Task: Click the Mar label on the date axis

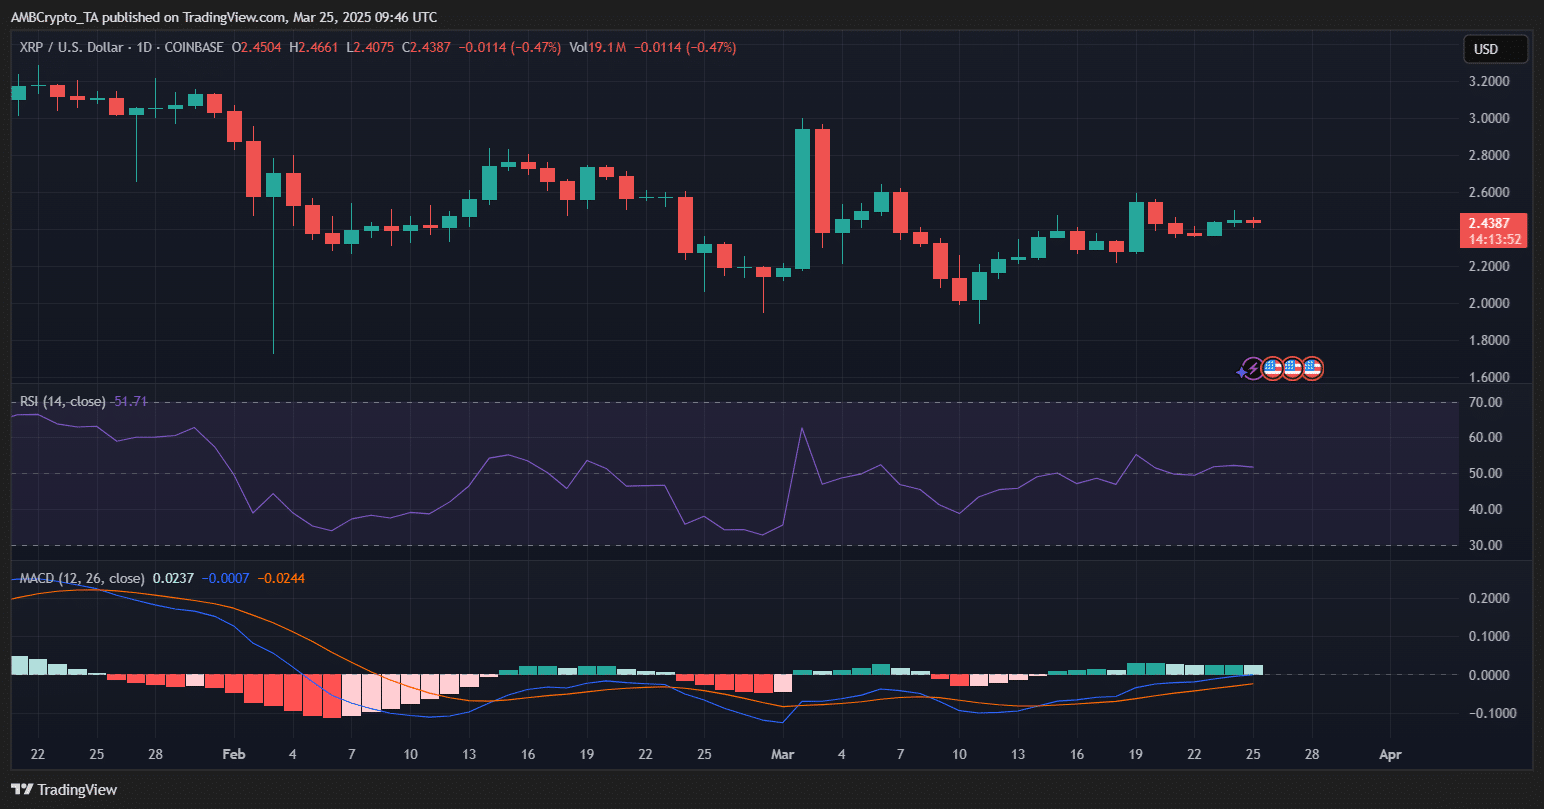Action: coord(782,754)
